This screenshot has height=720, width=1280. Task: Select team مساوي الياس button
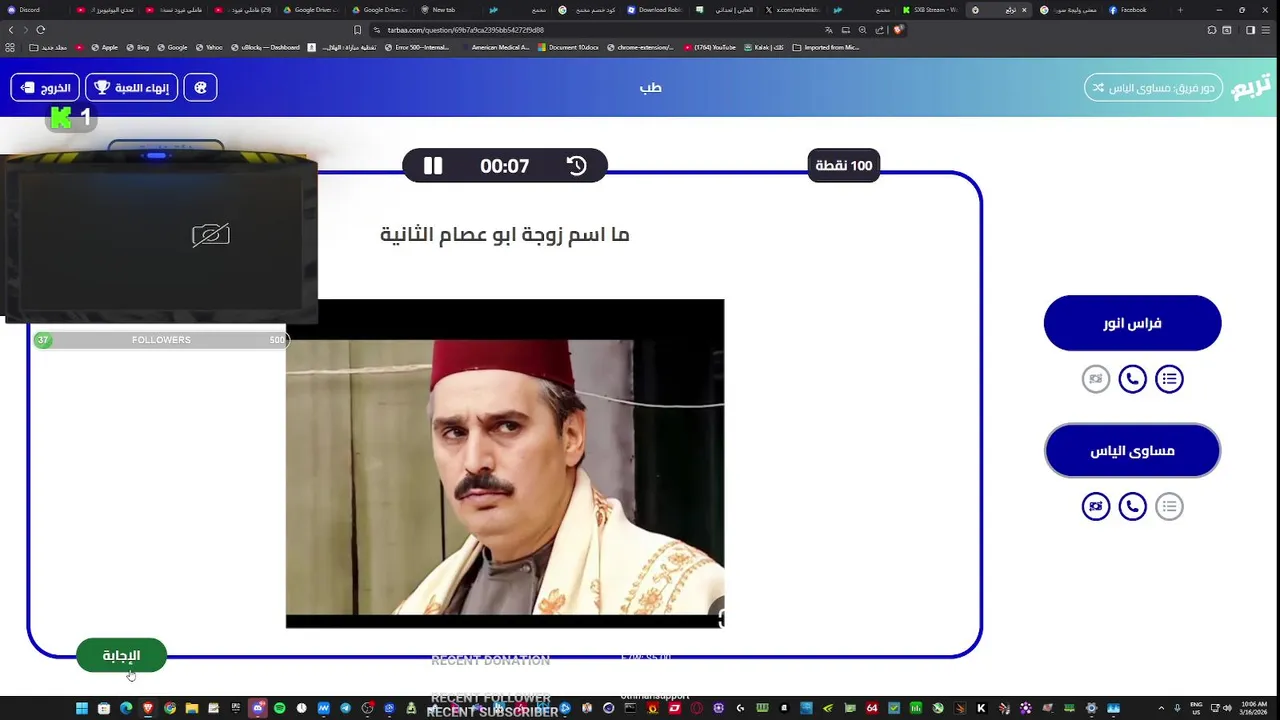coord(1132,451)
